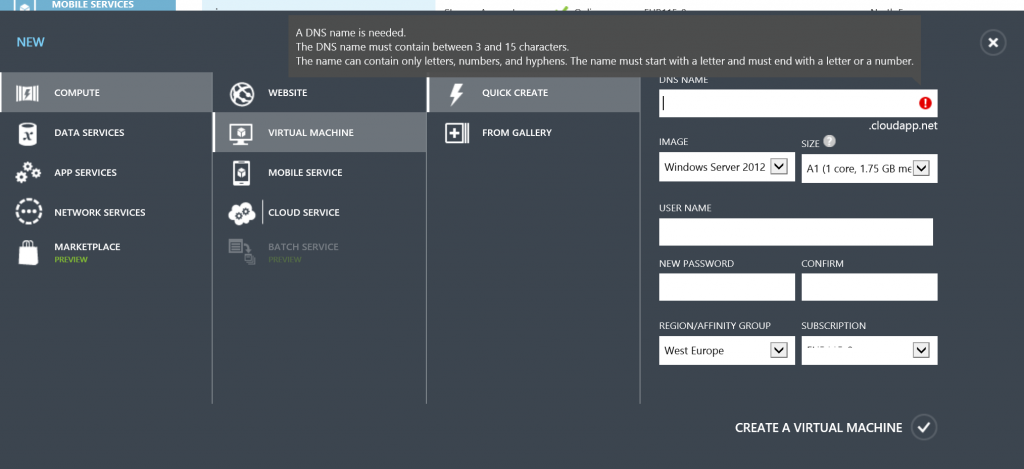Viewport: 1024px width, 469px height.
Task: Close the New dialog with X button
Action: [x=993, y=42]
